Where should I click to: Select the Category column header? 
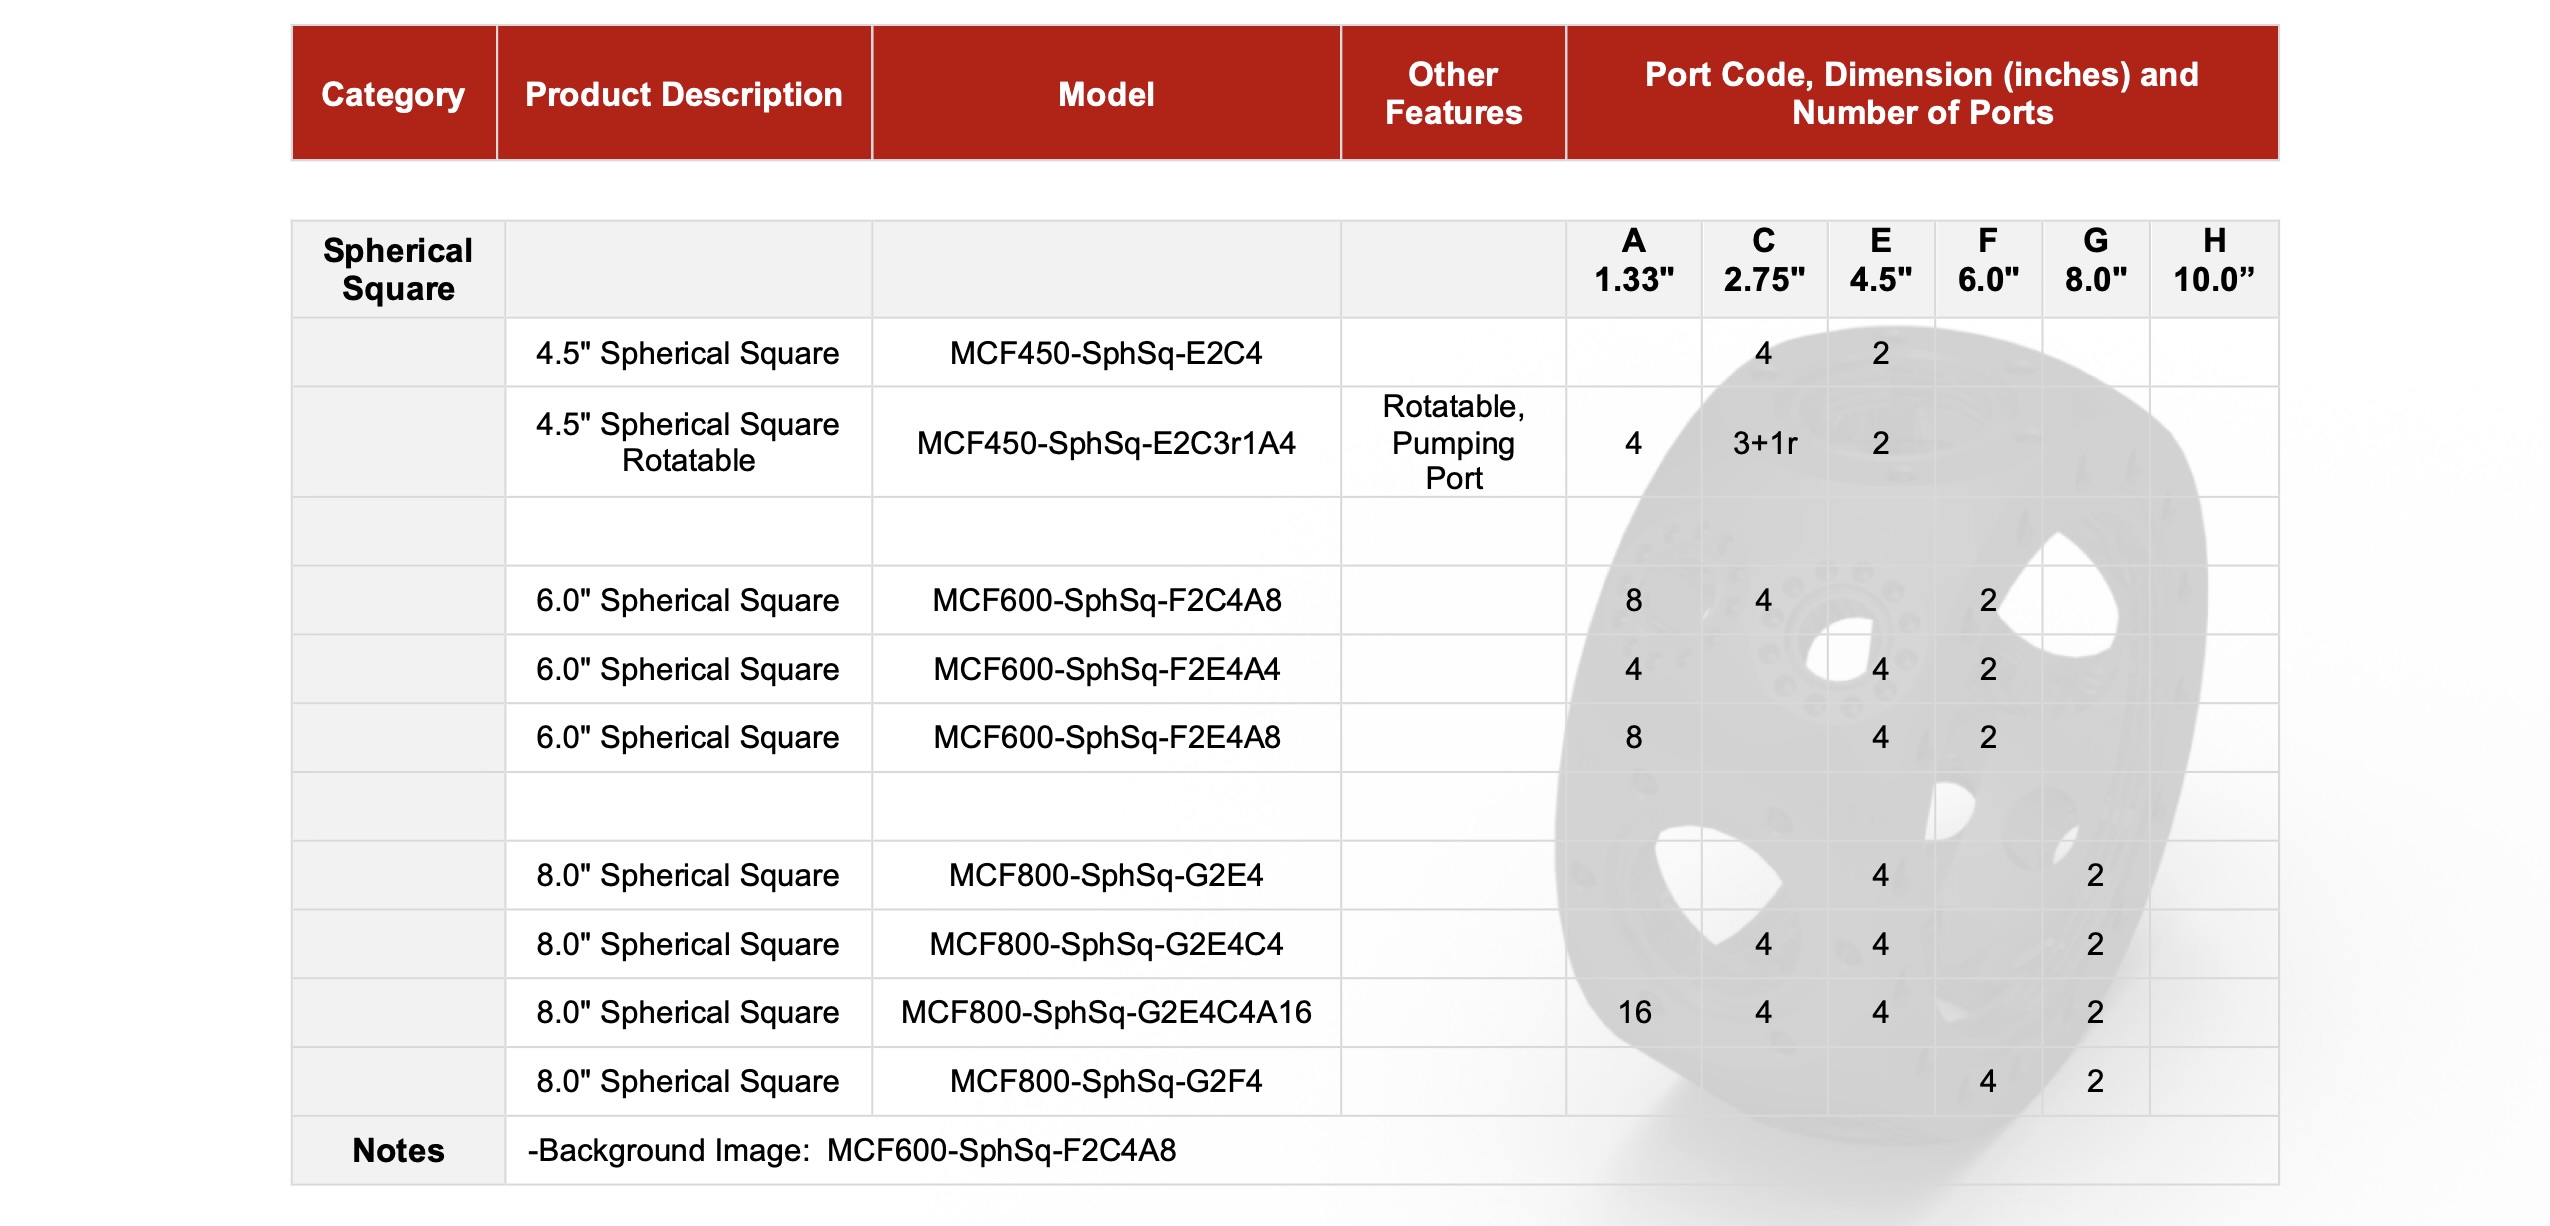pos(393,94)
